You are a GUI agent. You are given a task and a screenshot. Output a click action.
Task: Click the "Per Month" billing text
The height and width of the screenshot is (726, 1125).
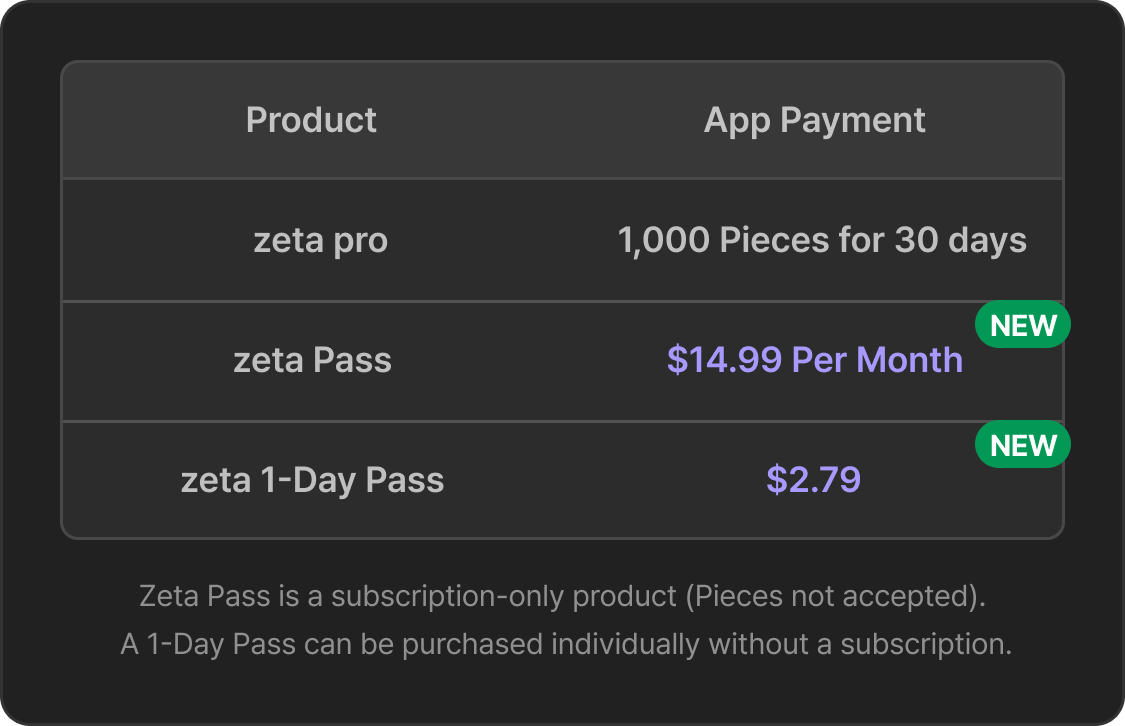pos(877,360)
